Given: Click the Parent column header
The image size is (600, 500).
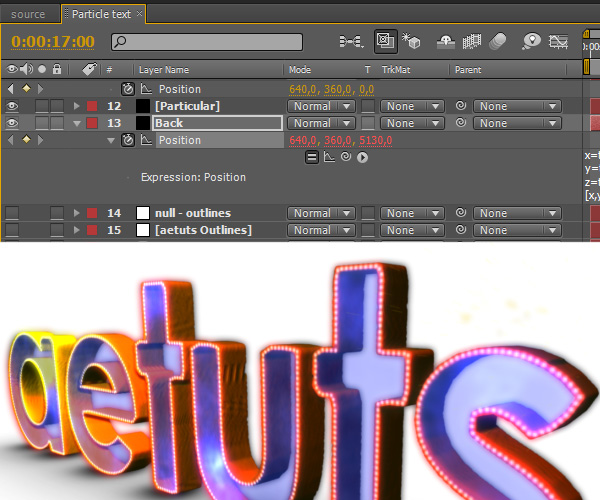Looking at the screenshot, I should [468, 70].
